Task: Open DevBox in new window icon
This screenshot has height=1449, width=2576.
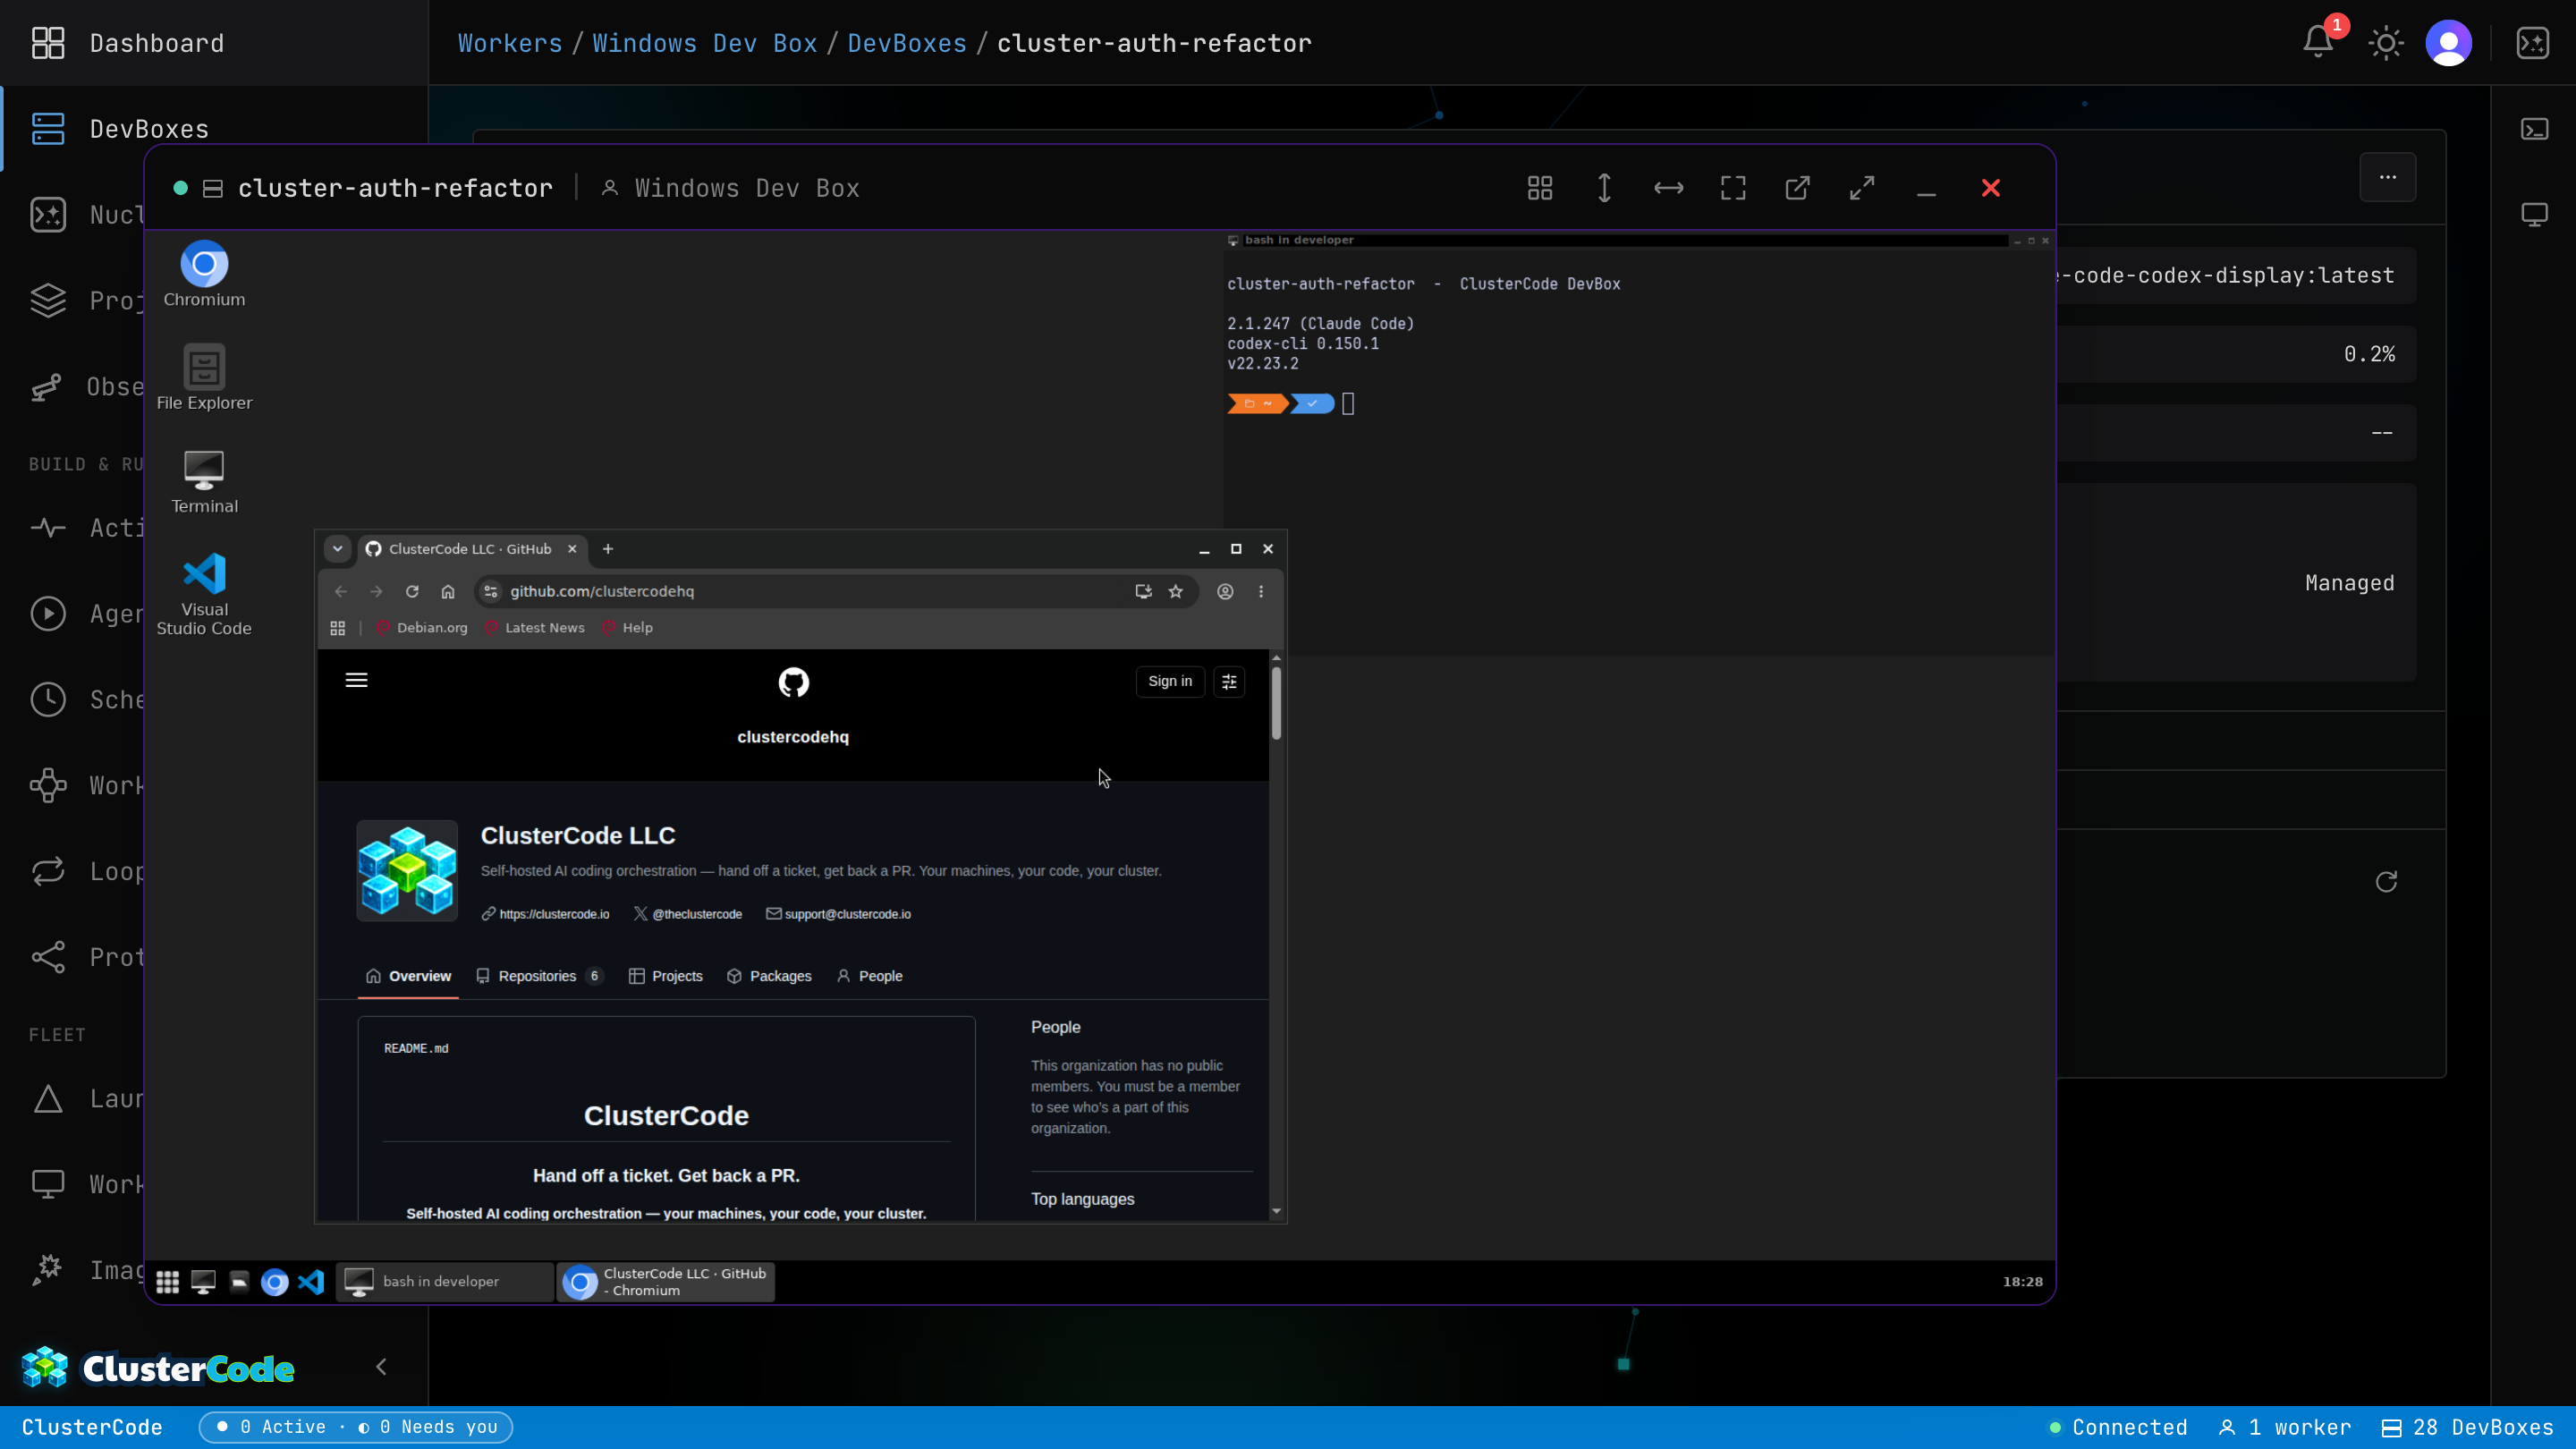Action: click(1797, 188)
